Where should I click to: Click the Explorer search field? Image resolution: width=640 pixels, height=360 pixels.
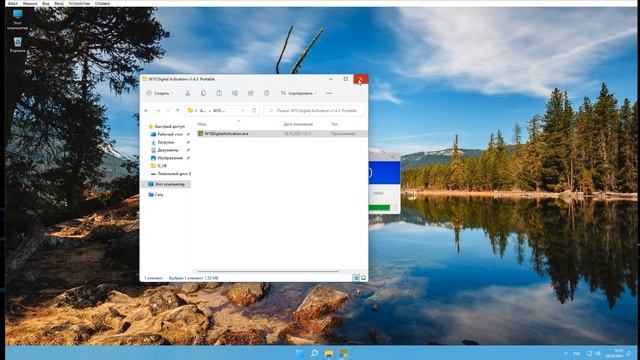pos(314,111)
